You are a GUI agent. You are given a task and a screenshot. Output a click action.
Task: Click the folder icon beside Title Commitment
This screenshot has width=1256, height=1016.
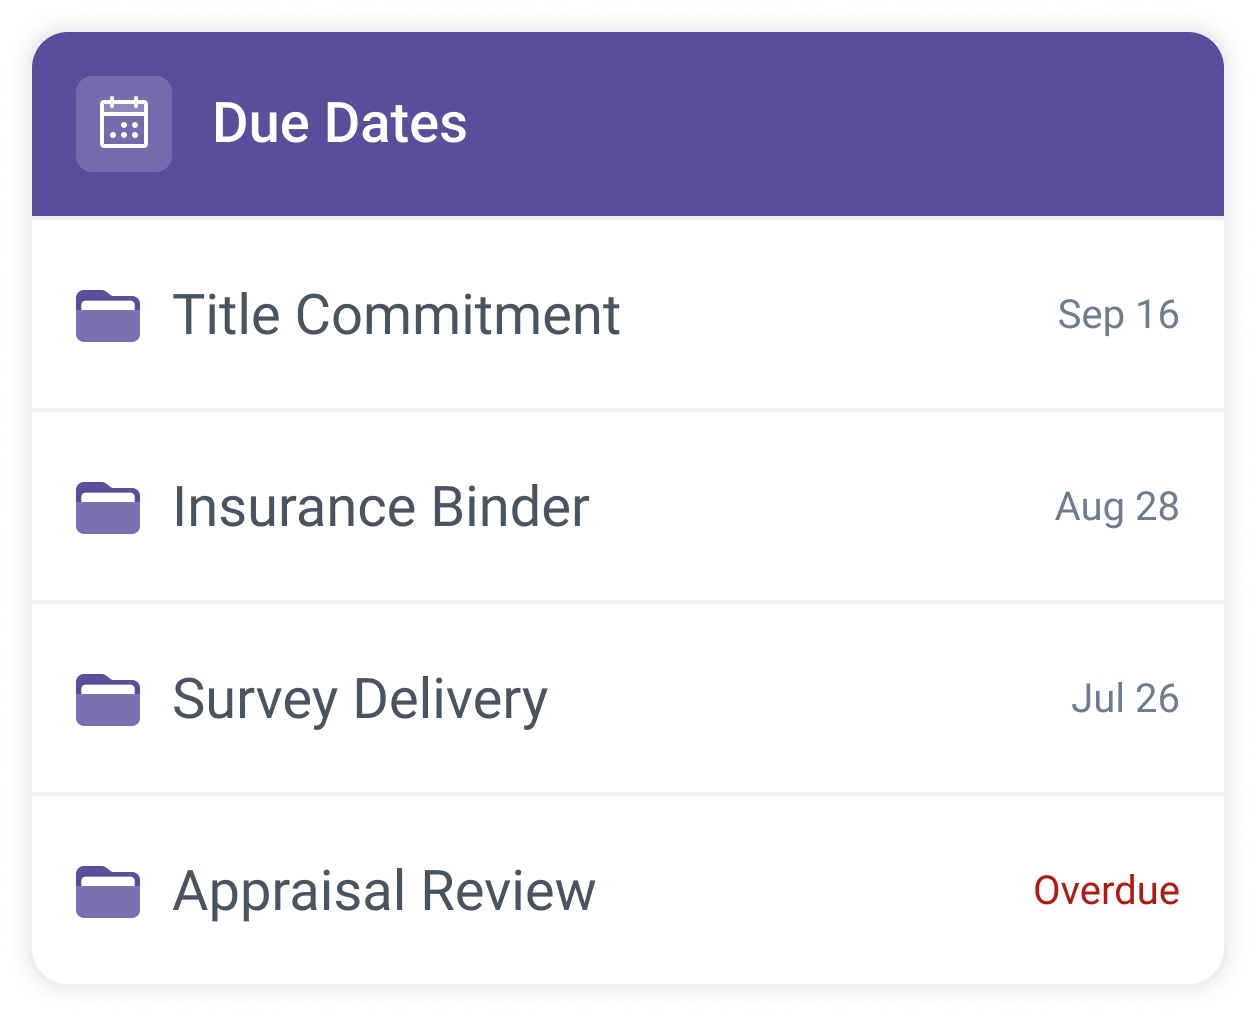click(108, 316)
